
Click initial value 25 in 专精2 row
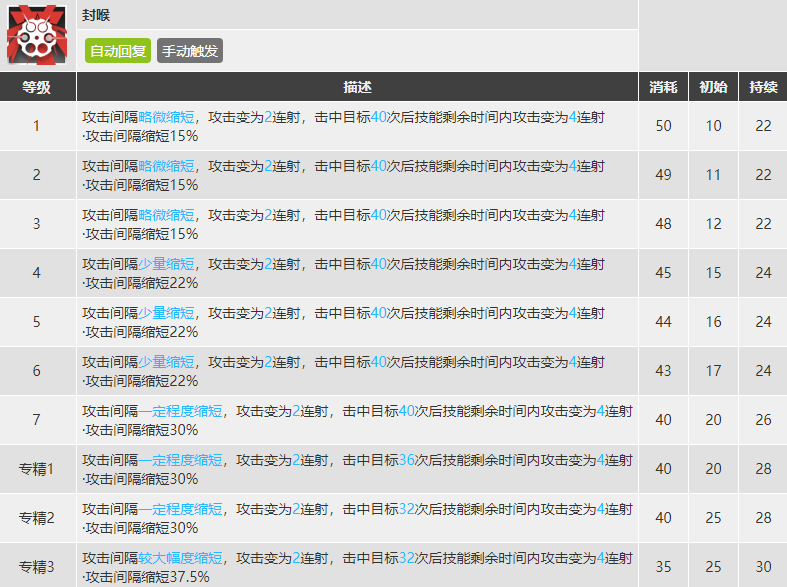(713, 518)
